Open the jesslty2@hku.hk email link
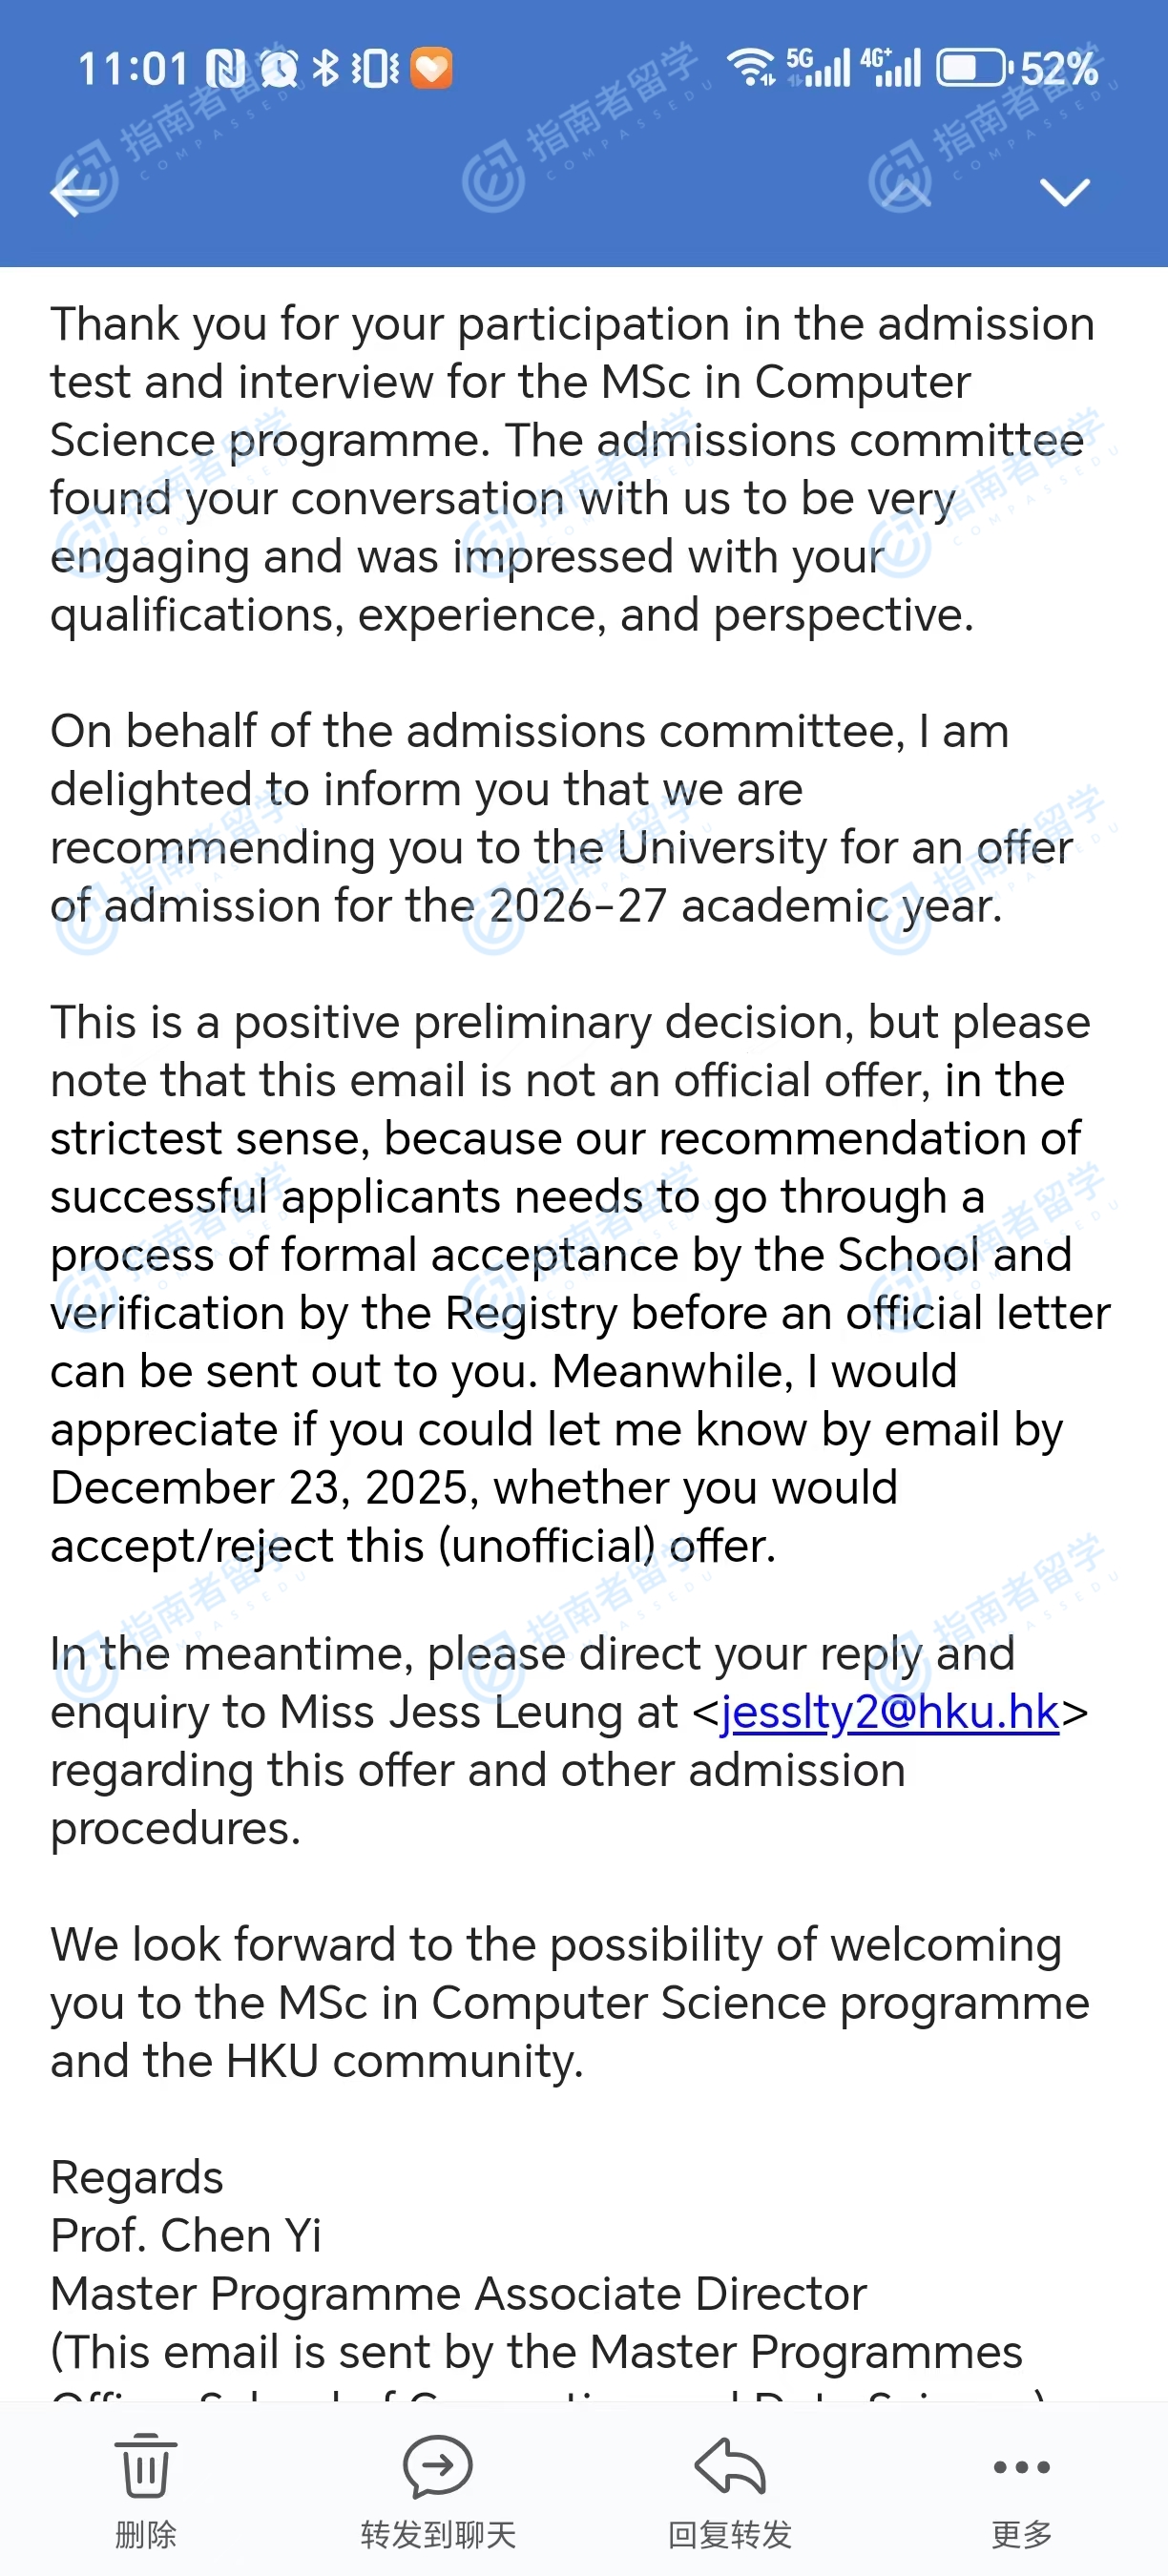 pyautogui.click(x=889, y=1712)
